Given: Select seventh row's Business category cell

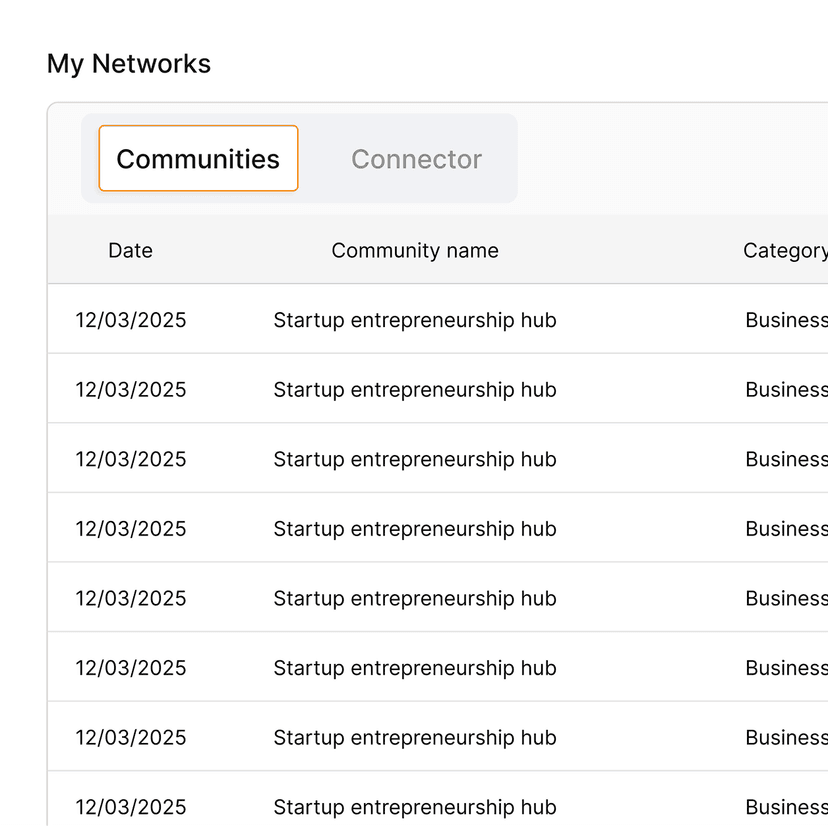Looking at the screenshot, I should pyautogui.click(x=786, y=737).
